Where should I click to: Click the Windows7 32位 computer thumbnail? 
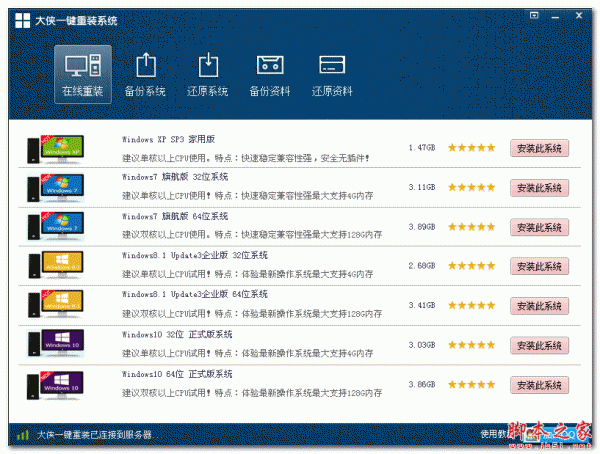(x=55, y=188)
